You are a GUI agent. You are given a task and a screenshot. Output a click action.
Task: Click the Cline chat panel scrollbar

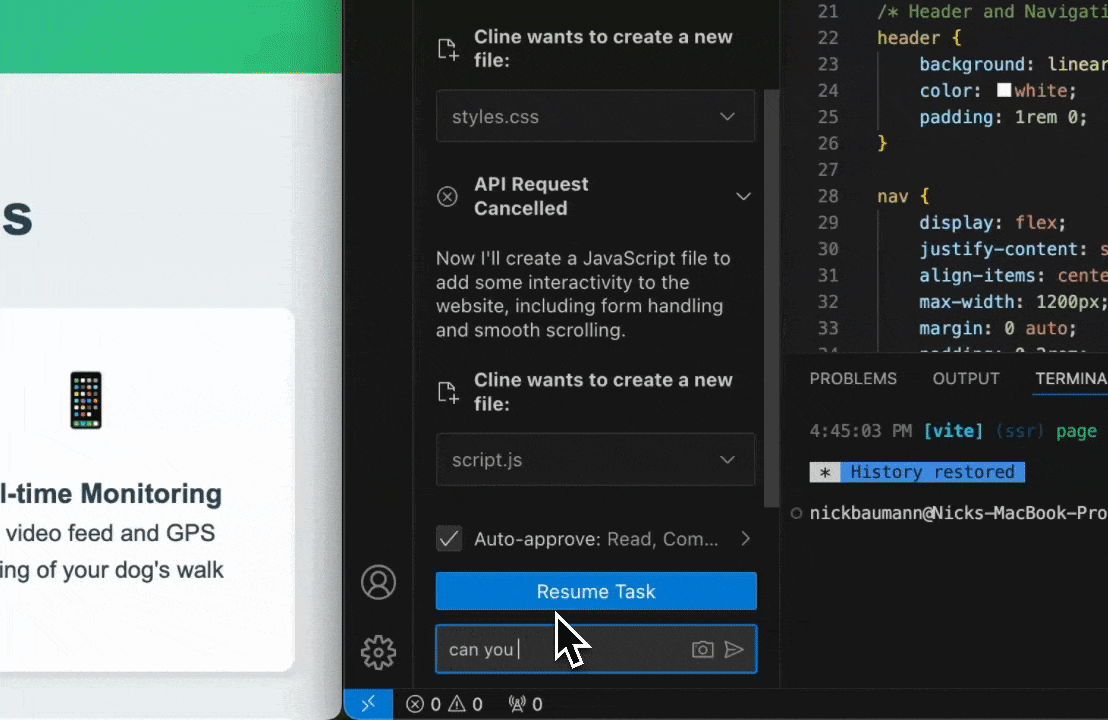pos(771,297)
